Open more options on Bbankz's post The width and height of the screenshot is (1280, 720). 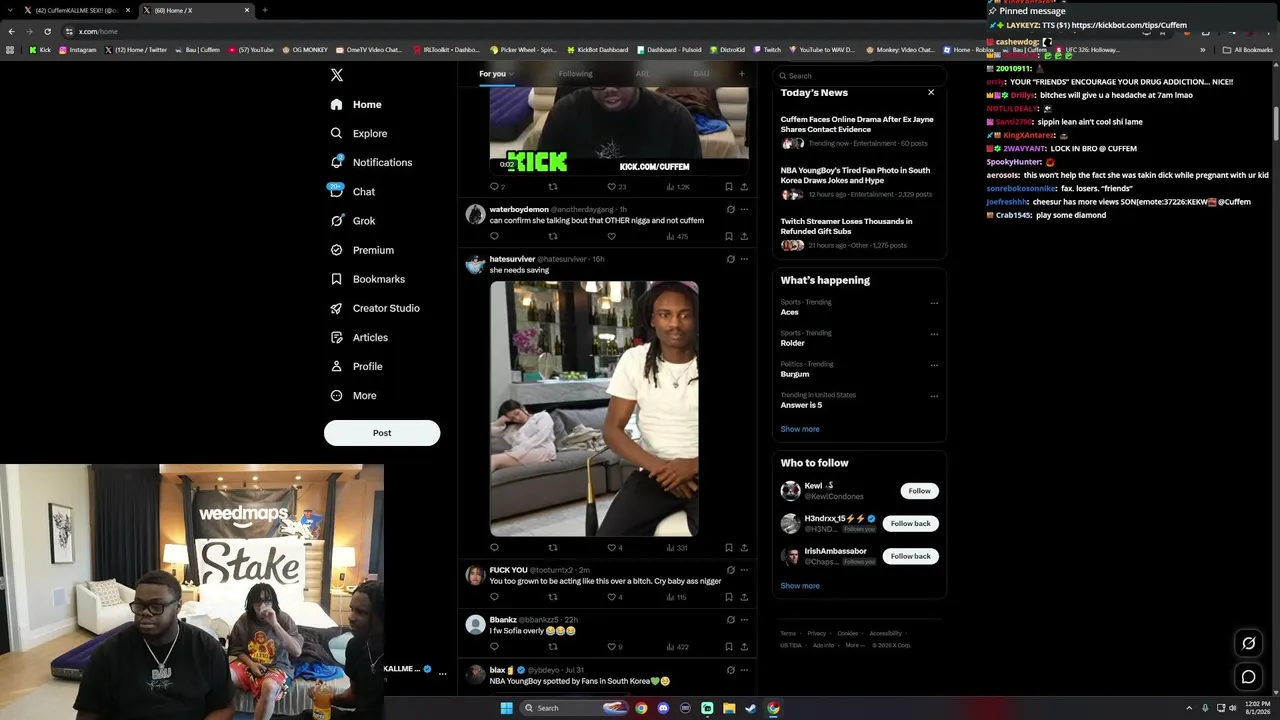tap(744, 620)
